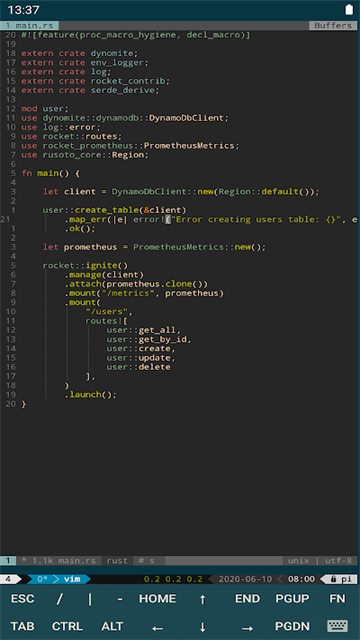This screenshot has height=640, width=360.
Task: Tap the pipe character key
Action: point(90,599)
